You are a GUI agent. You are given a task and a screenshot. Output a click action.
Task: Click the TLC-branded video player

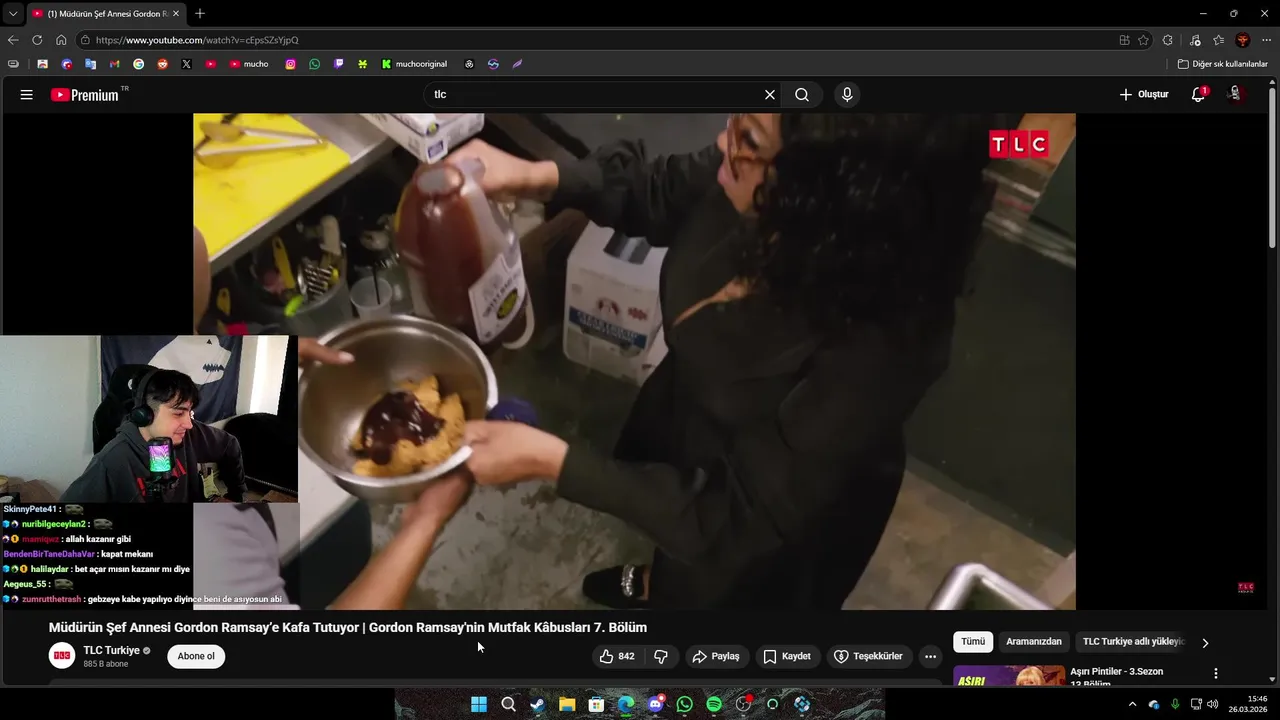tap(634, 361)
